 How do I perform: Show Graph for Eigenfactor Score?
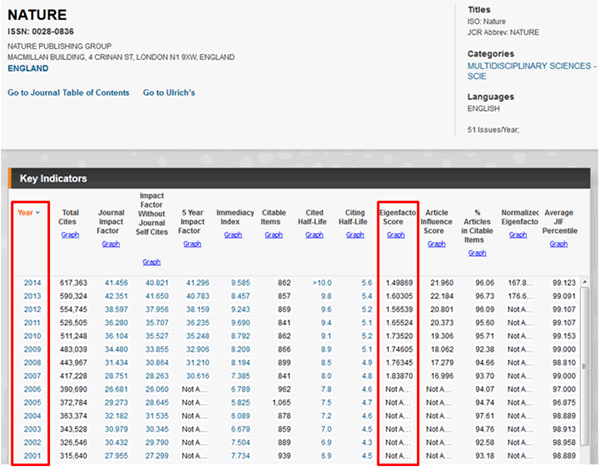(396, 235)
